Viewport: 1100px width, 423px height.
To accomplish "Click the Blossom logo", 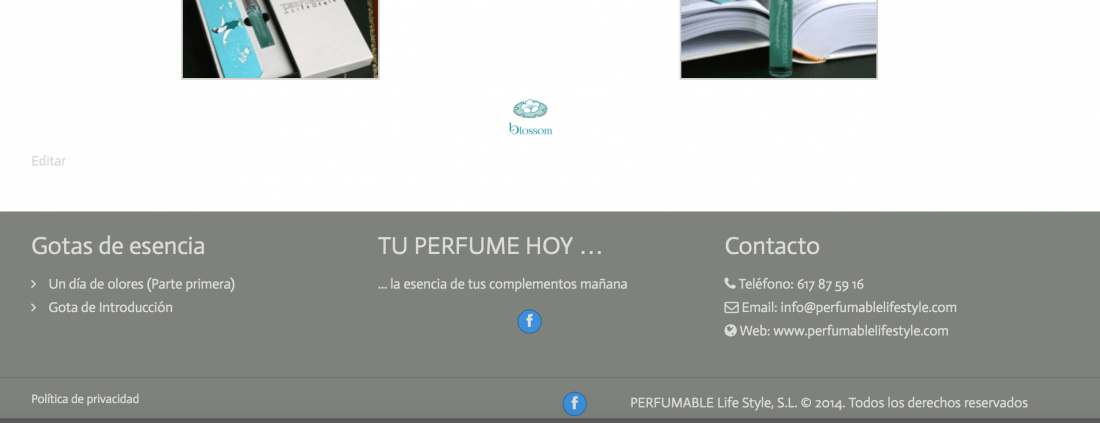I will click(530, 117).
